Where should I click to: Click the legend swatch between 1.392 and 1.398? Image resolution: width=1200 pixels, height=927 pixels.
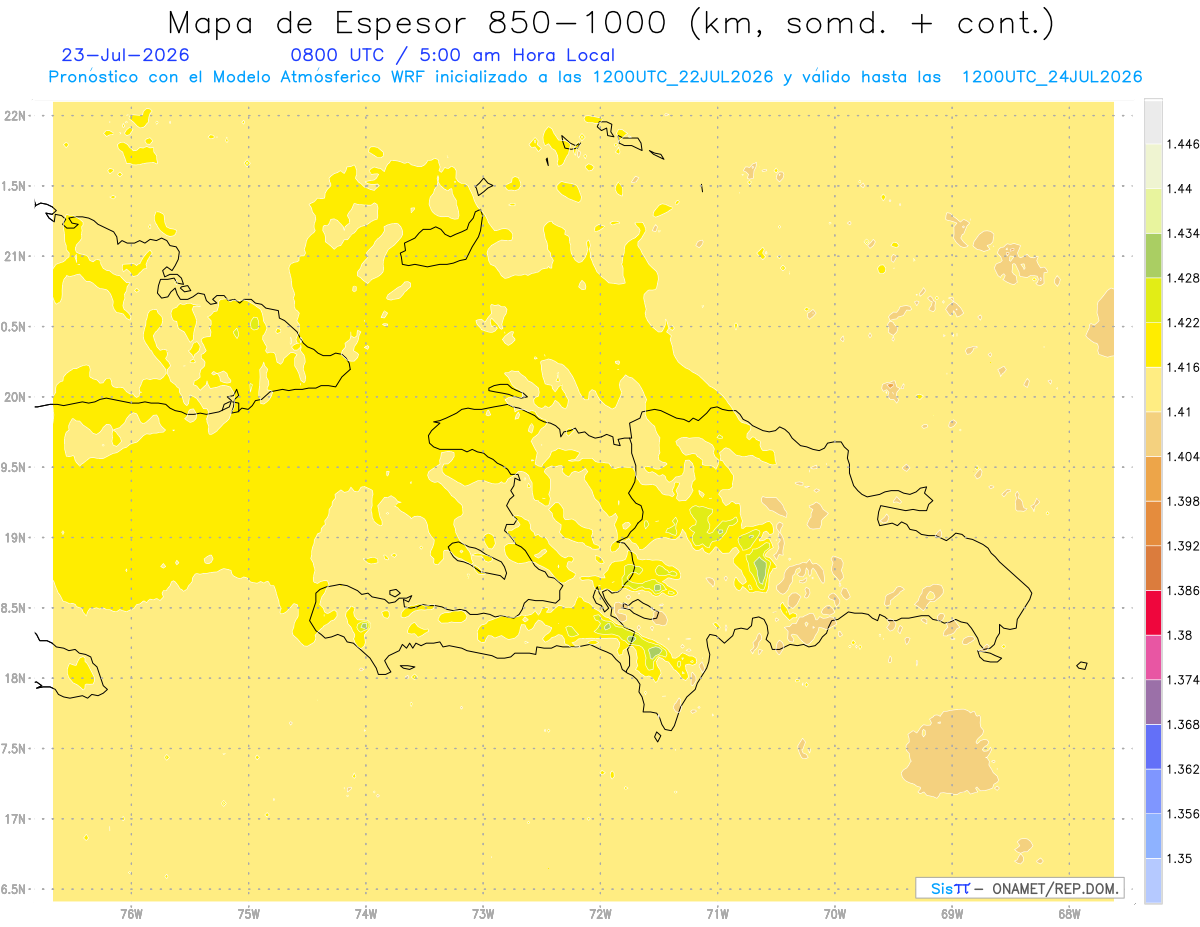(1153, 524)
